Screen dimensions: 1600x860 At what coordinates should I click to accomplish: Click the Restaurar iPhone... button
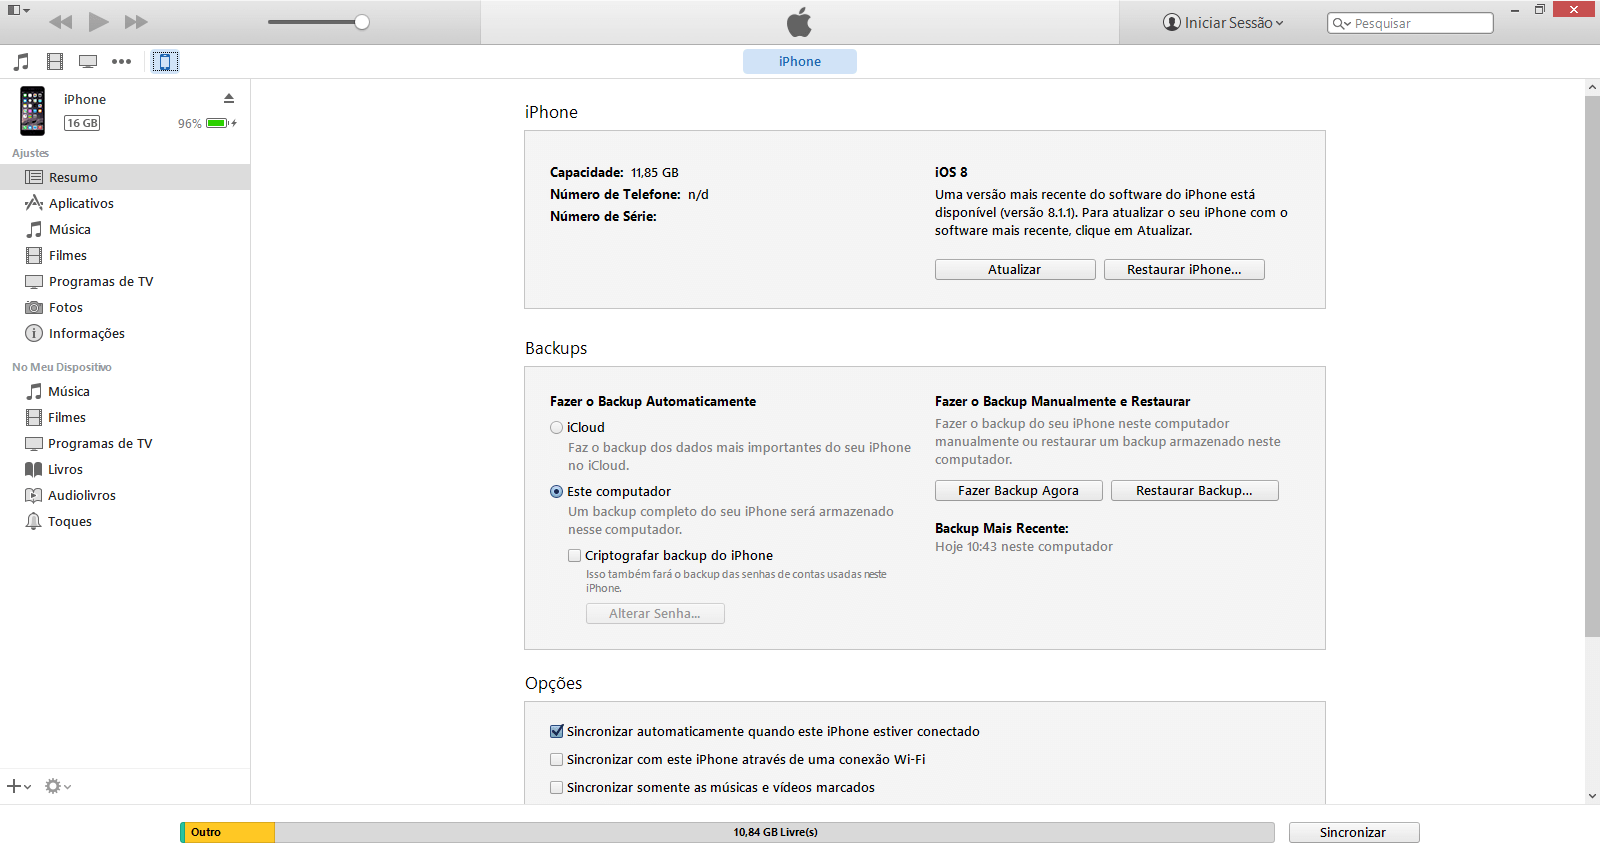click(1184, 269)
